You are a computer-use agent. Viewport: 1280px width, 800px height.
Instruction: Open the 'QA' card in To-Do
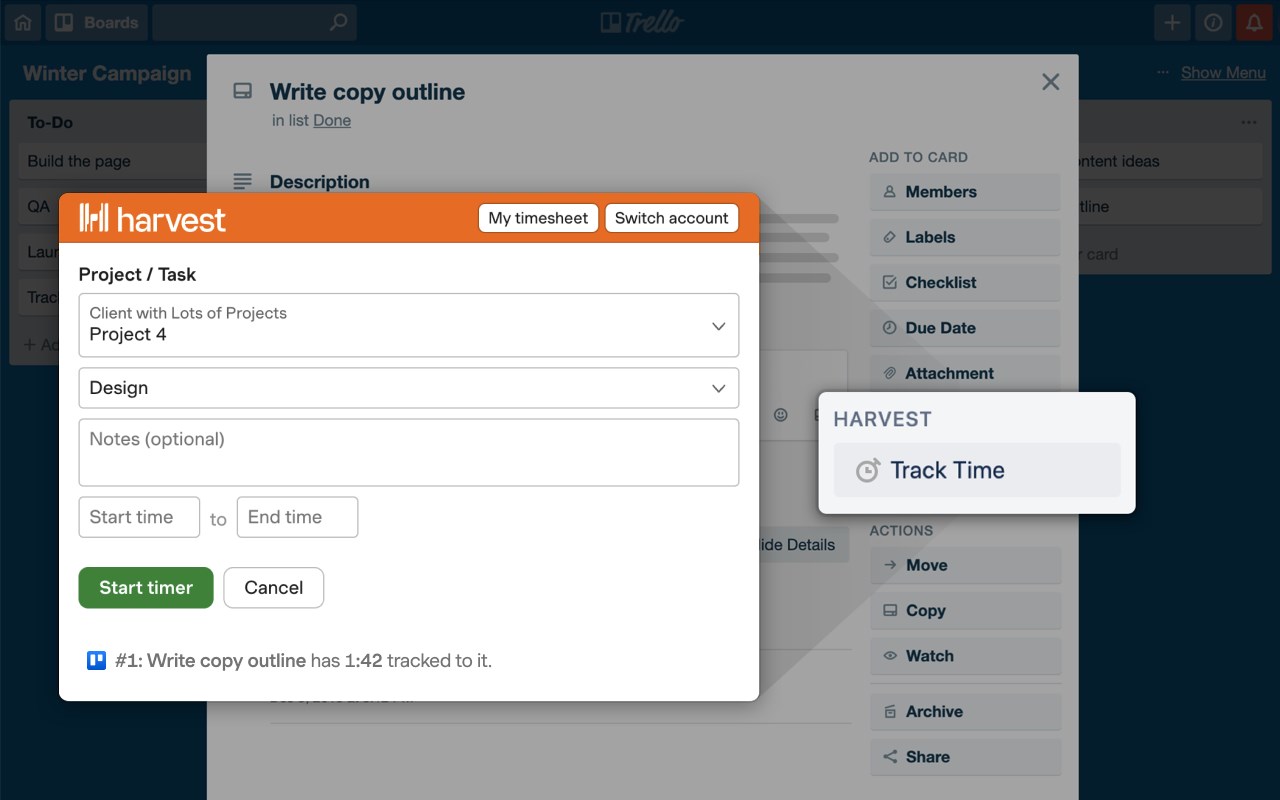40,207
